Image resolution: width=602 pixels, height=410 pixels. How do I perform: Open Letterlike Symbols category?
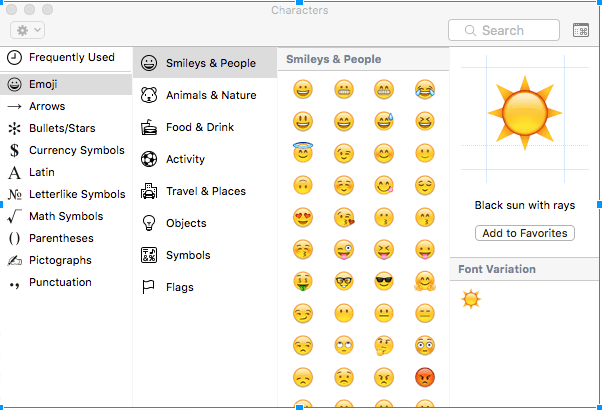(x=66, y=194)
